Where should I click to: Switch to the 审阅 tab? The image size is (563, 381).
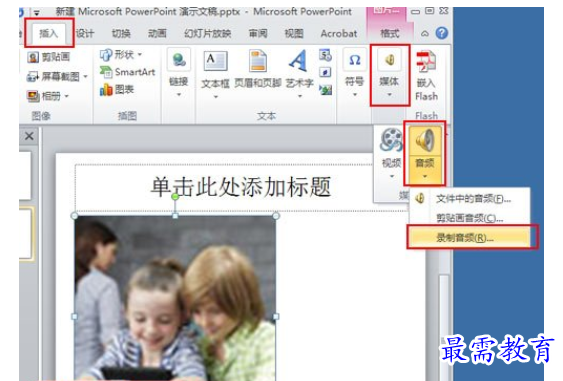[258, 34]
